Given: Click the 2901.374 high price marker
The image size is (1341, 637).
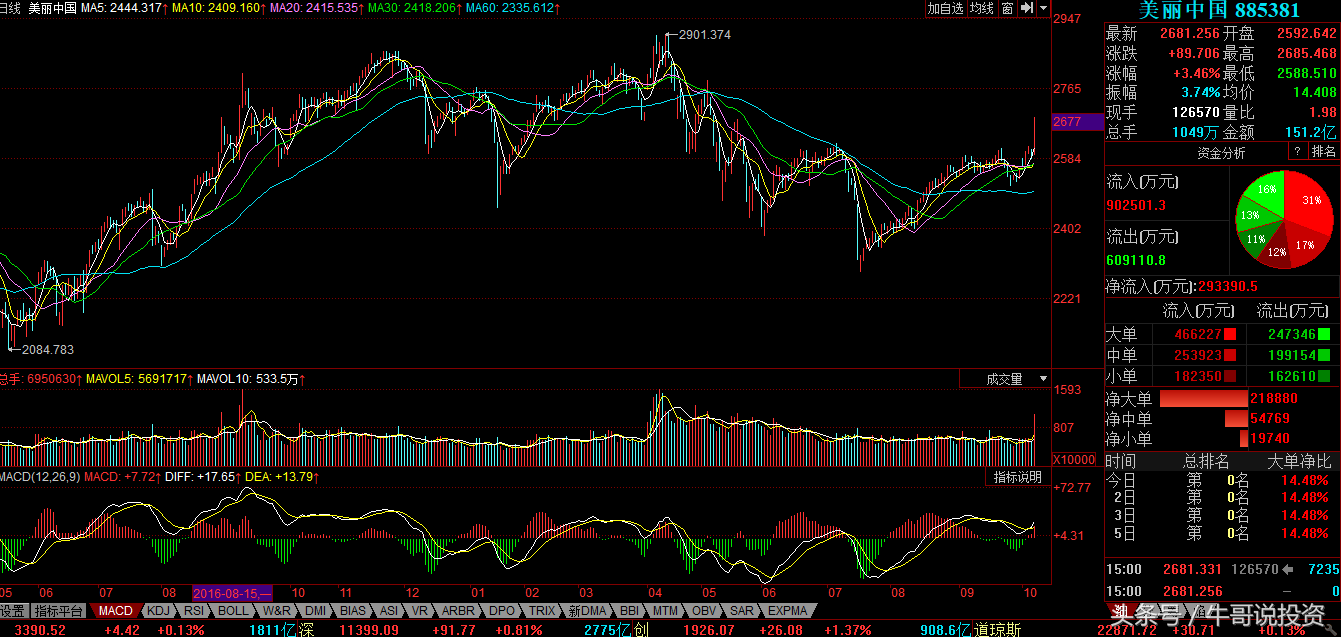Looking at the screenshot, I should click(x=704, y=35).
